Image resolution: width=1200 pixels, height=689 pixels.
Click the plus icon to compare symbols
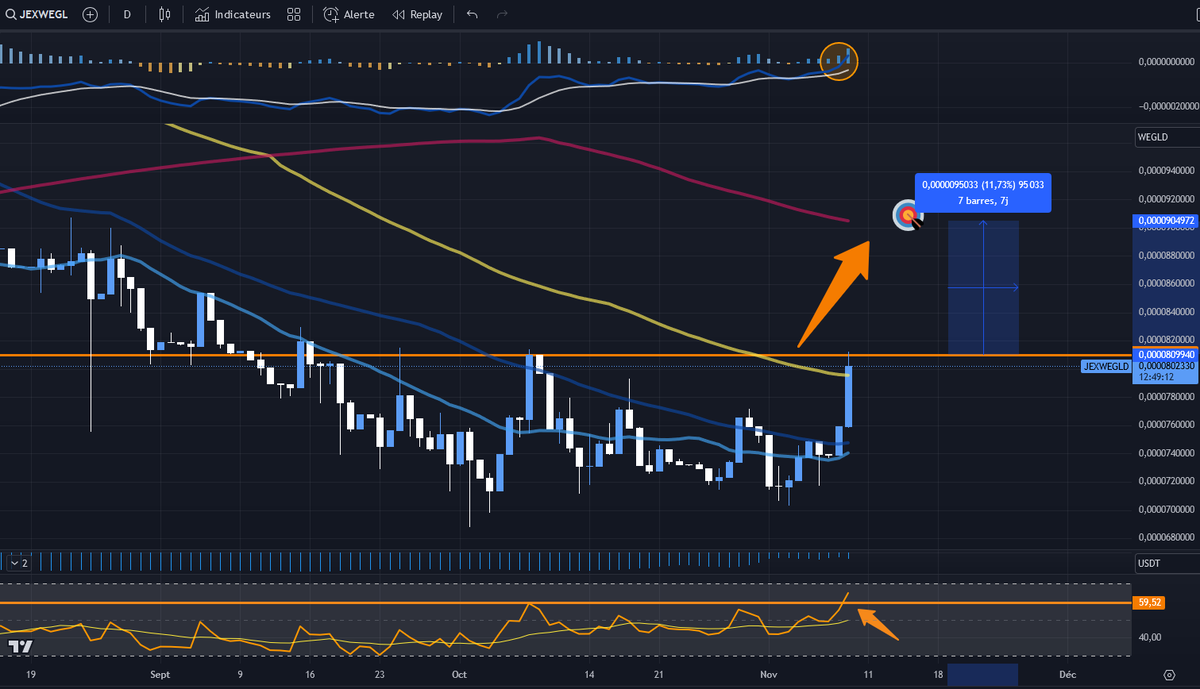(x=90, y=15)
